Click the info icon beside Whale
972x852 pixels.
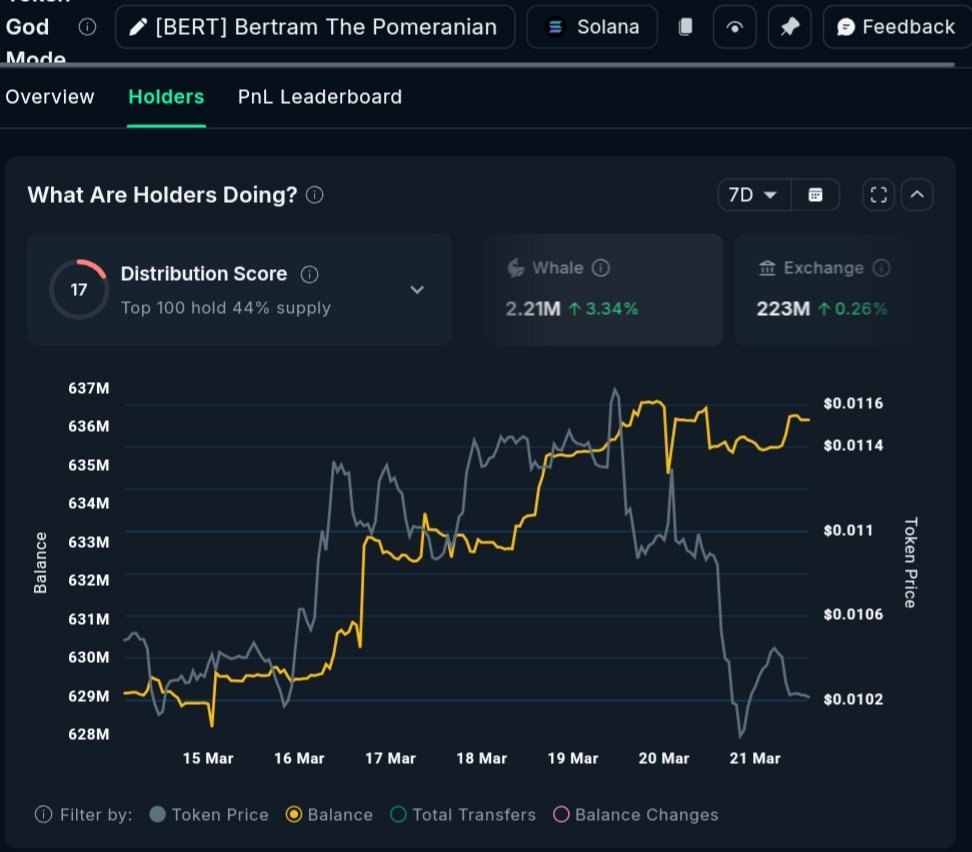601,268
